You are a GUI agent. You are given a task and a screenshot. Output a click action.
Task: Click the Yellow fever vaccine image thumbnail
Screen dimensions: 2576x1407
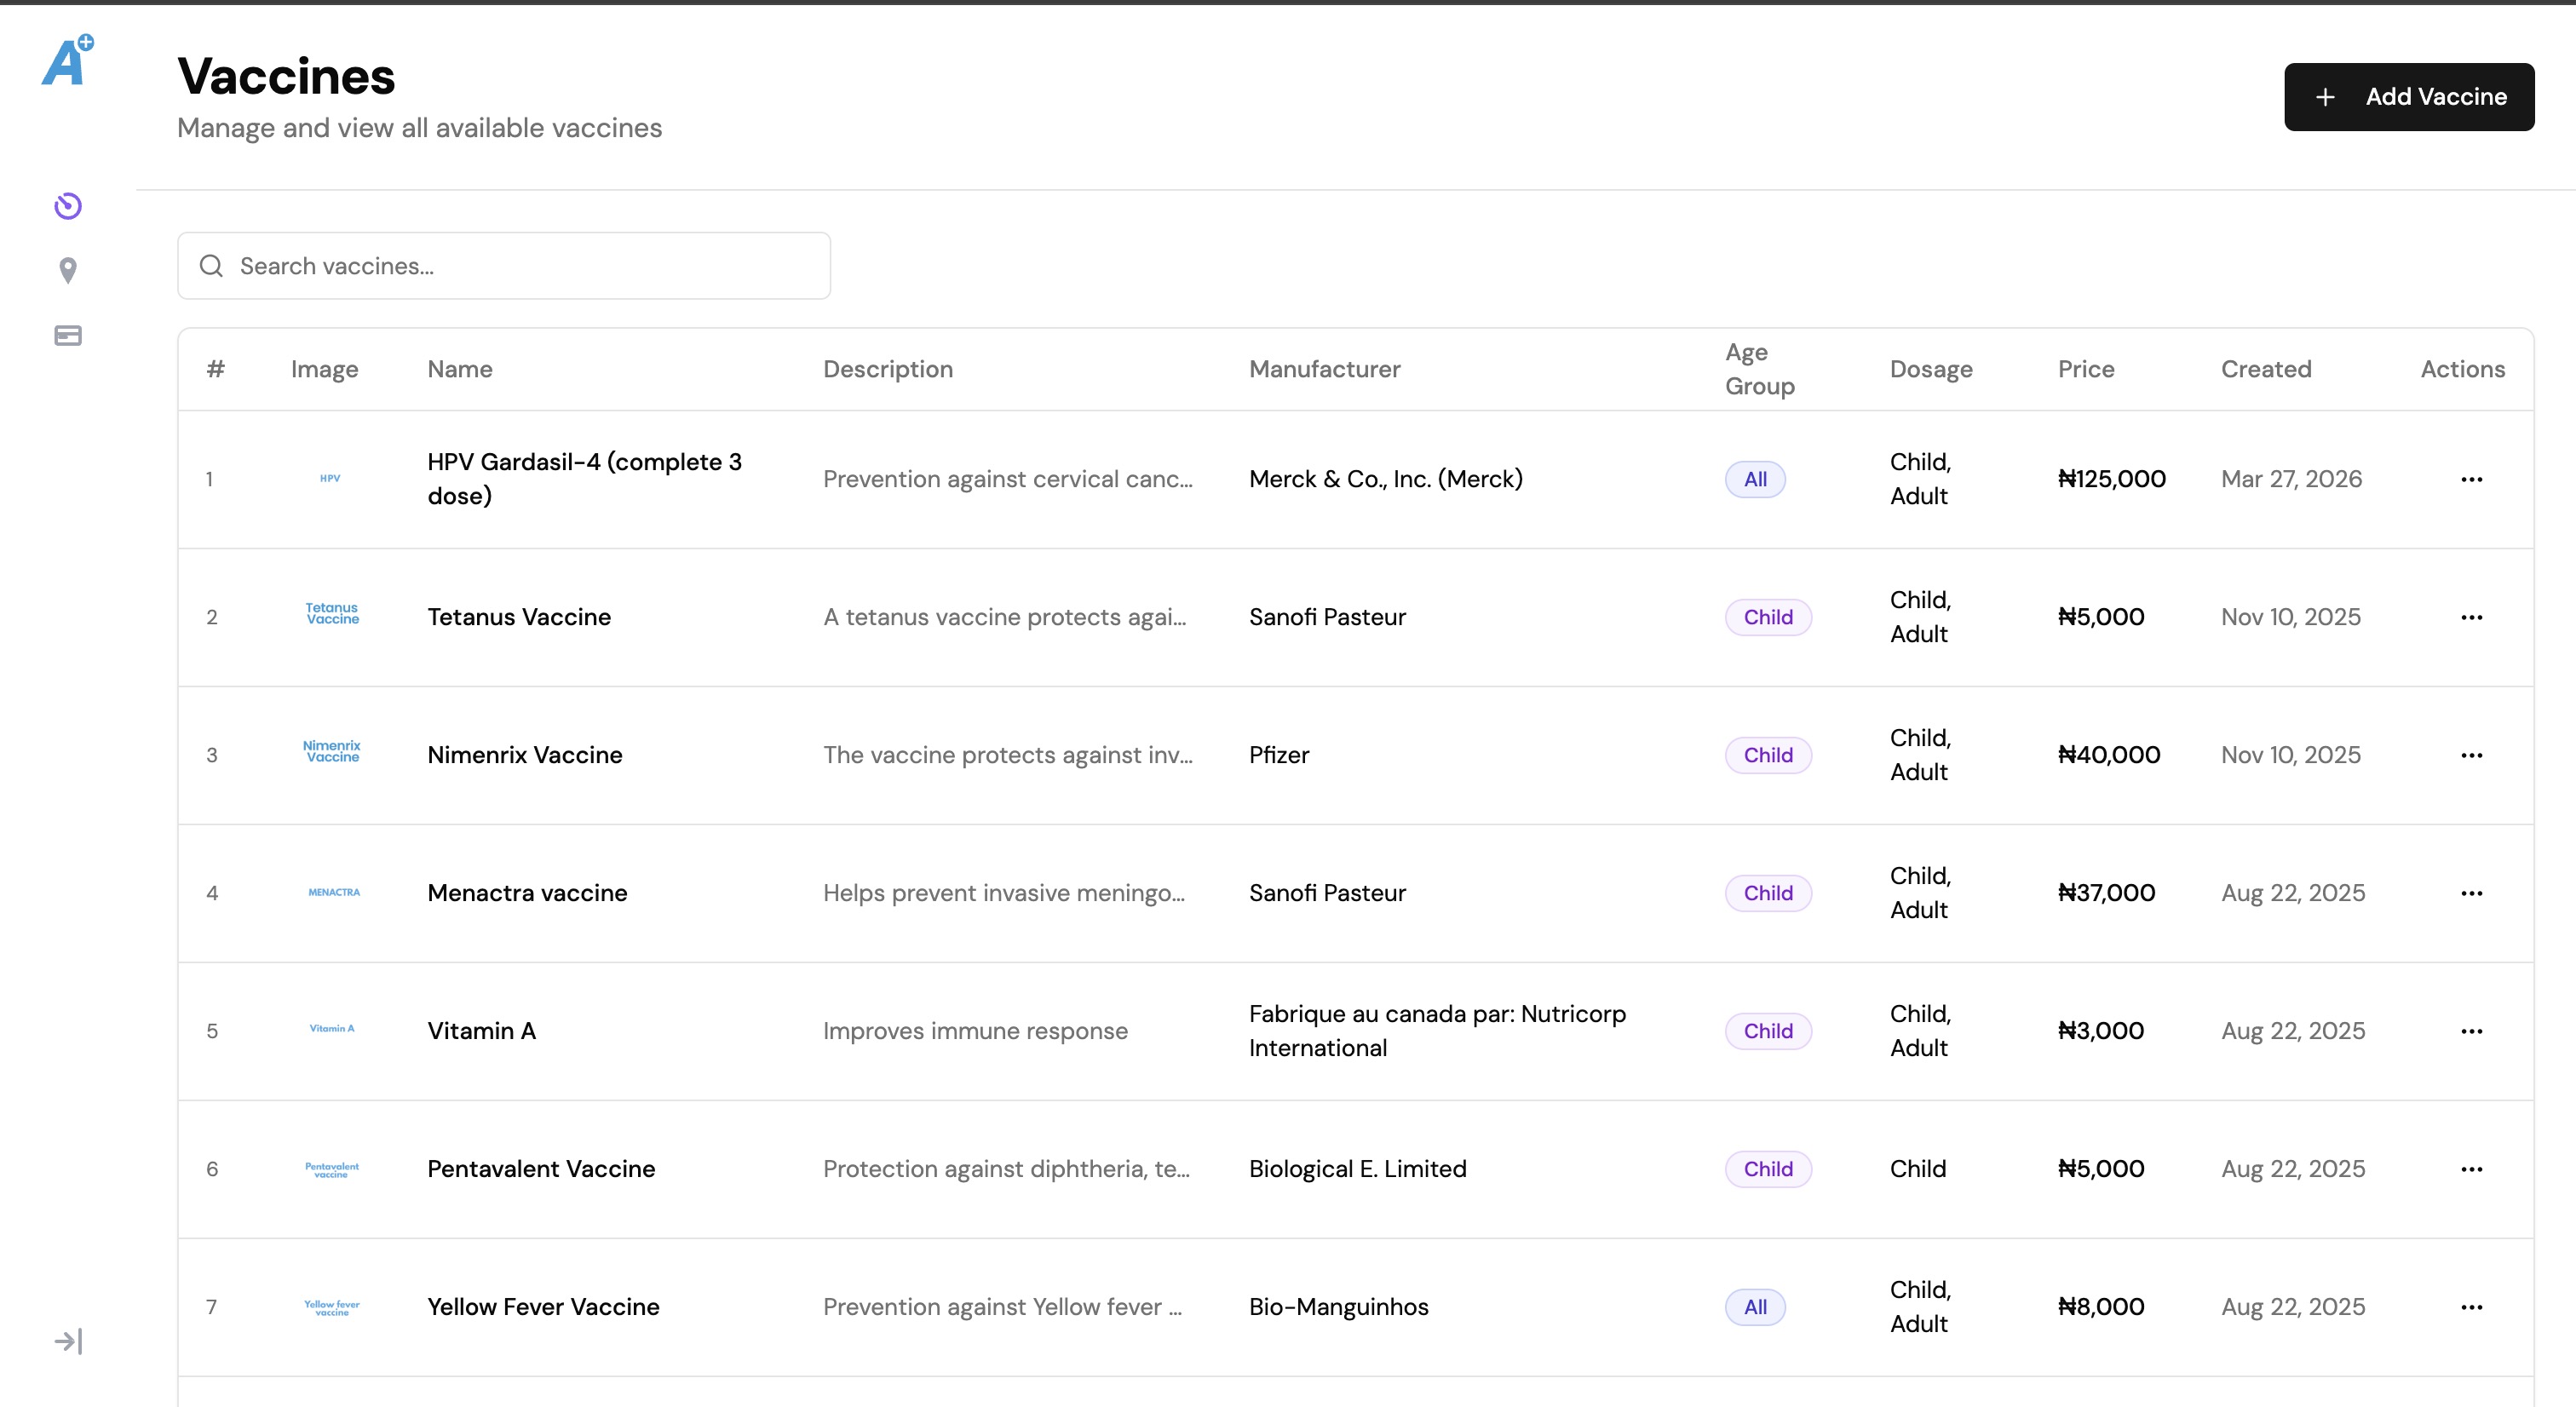pyautogui.click(x=332, y=1307)
